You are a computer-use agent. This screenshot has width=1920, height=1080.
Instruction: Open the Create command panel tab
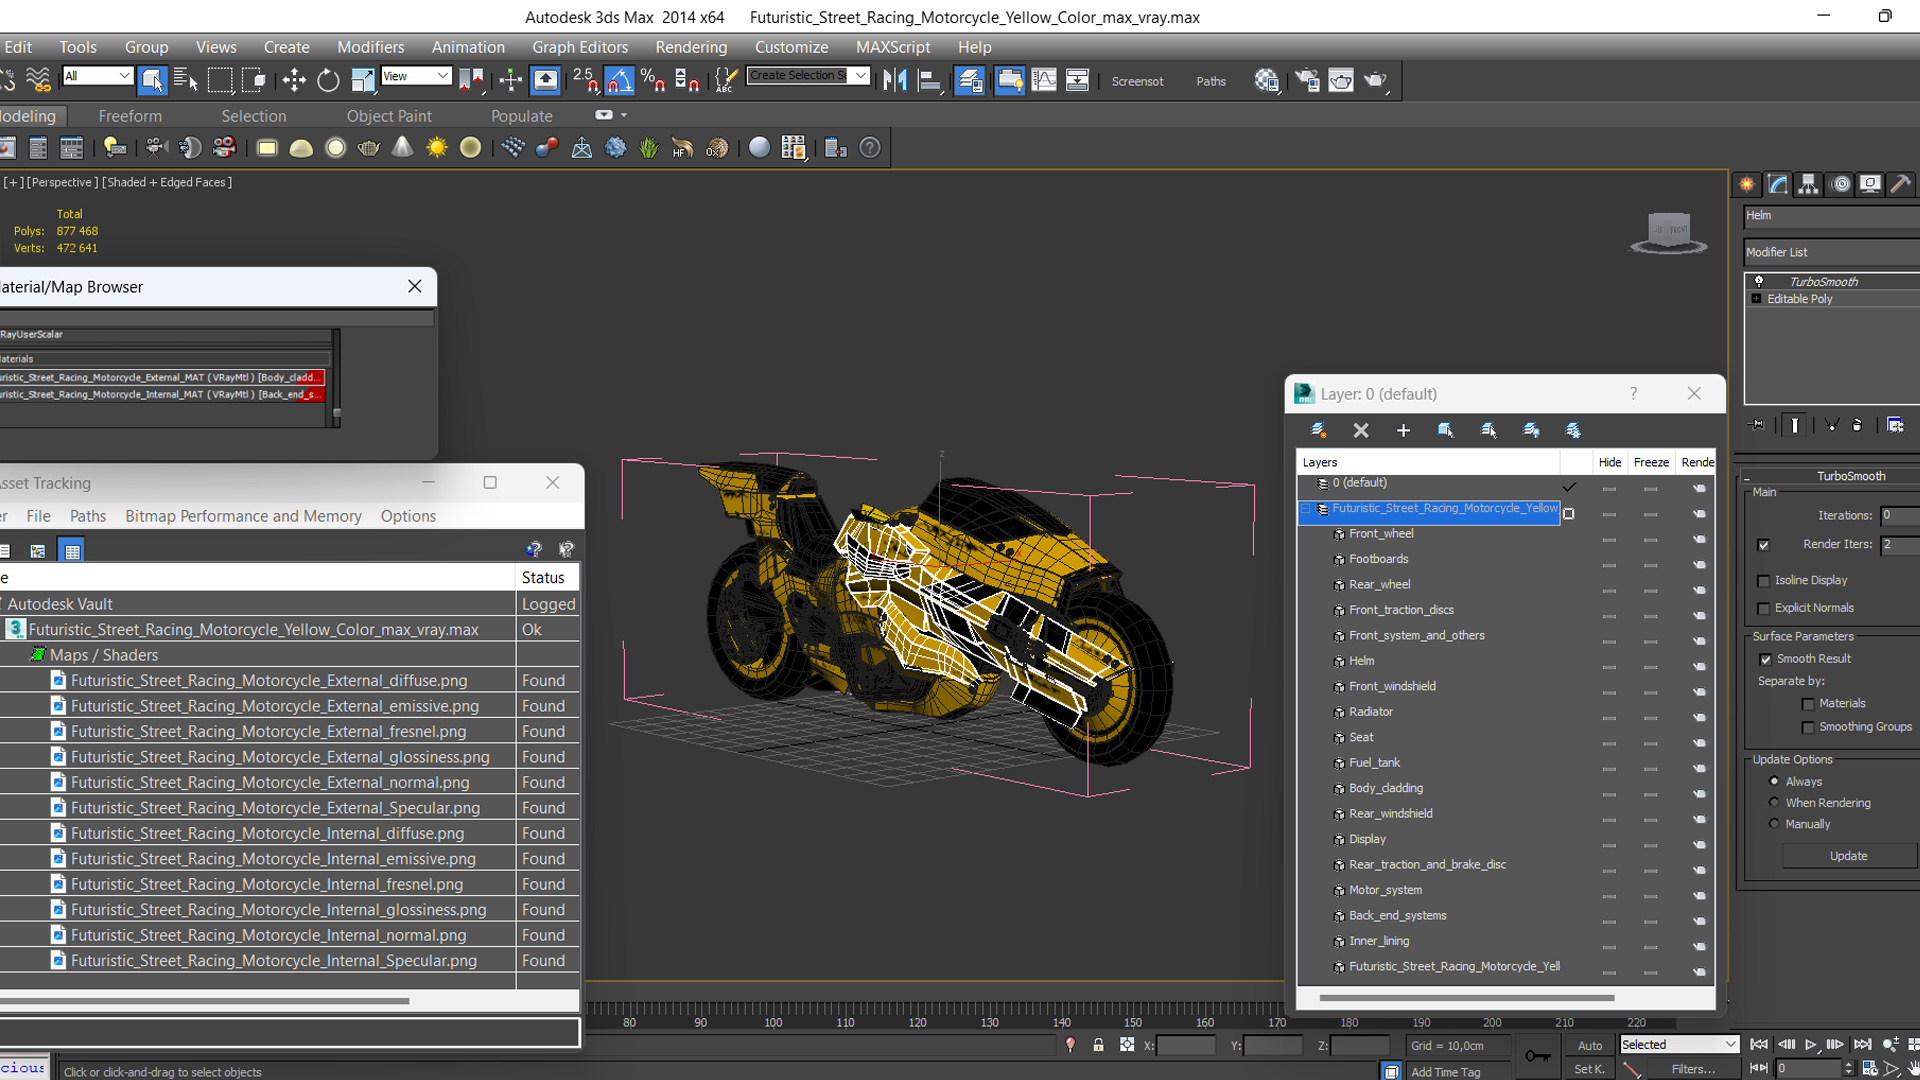tap(1747, 184)
